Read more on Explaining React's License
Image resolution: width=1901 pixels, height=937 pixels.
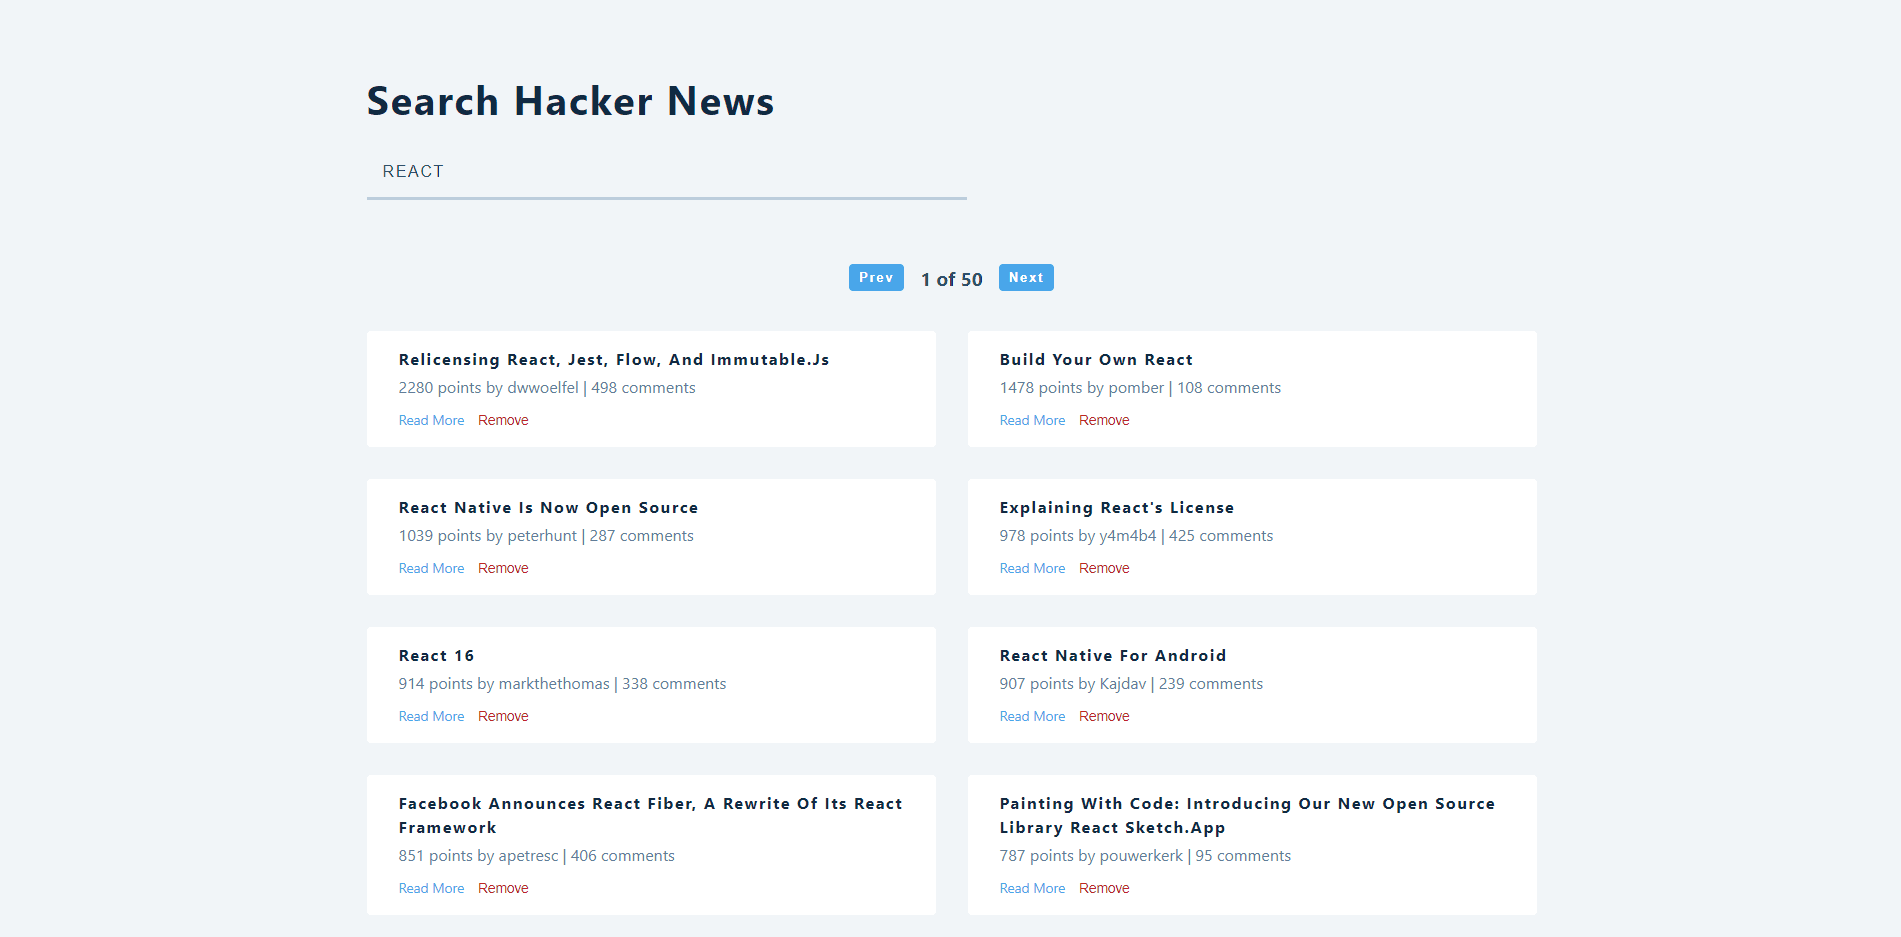pyautogui.click(x=1032, y=569)
